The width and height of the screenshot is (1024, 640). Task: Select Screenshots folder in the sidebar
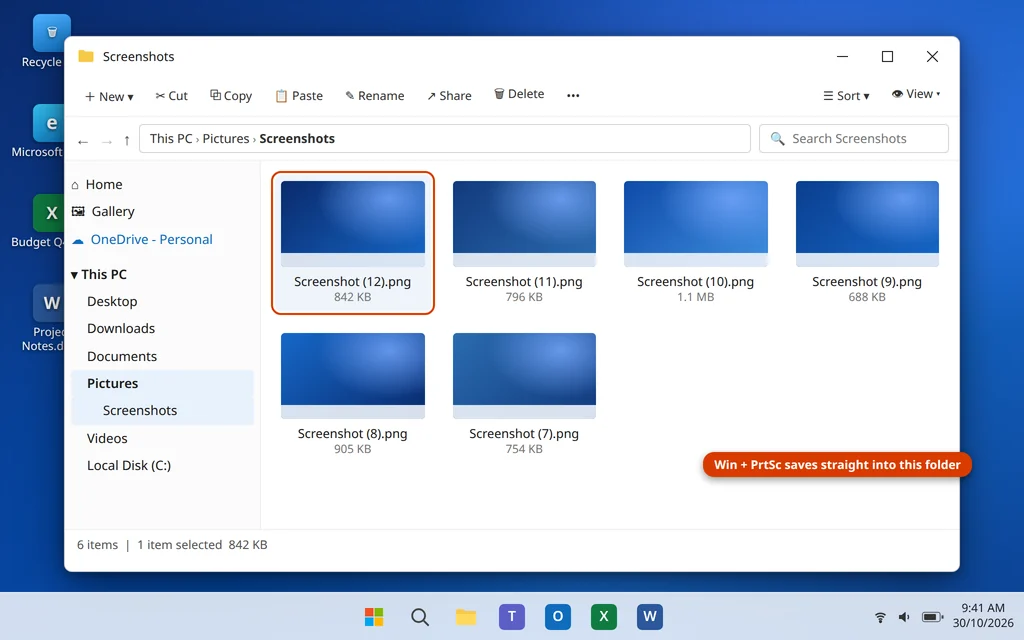click(162, 411)
